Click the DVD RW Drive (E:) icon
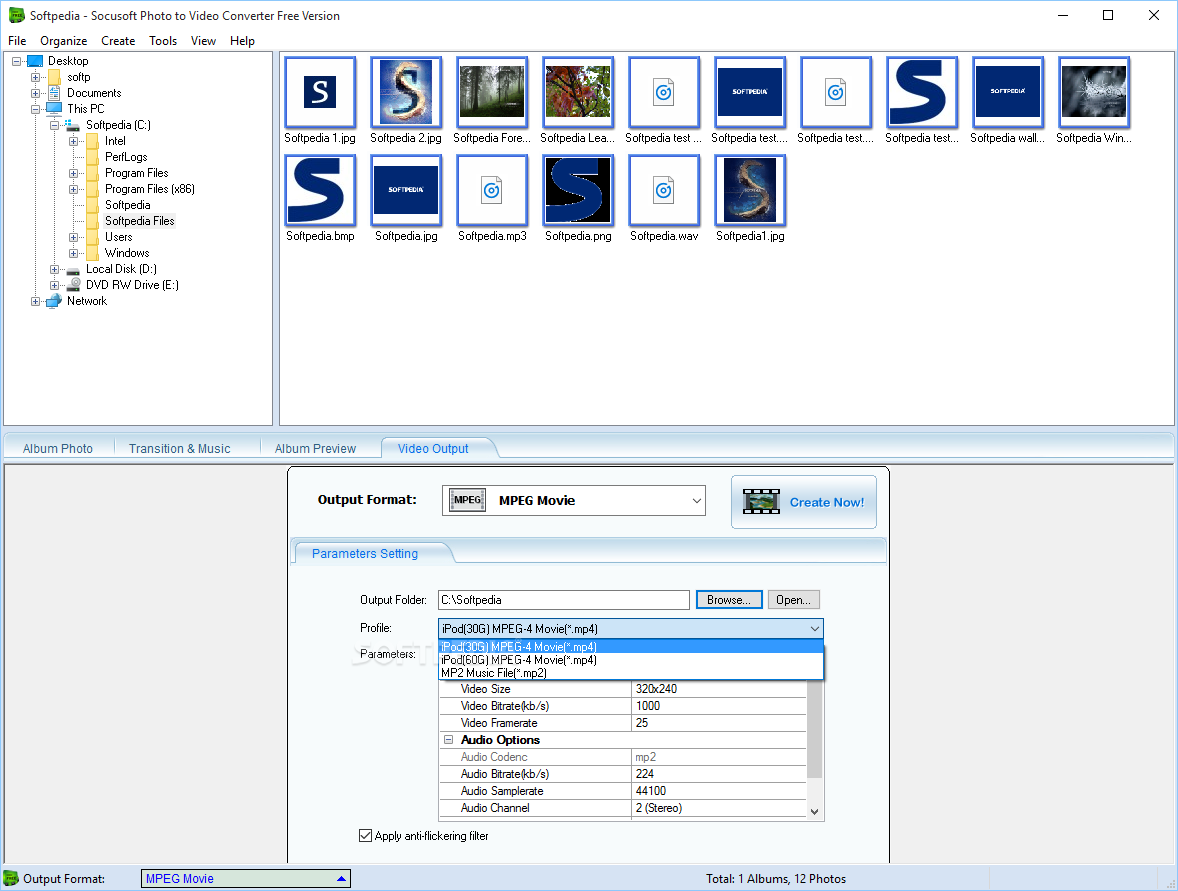This screenshot has height=891, width=1178. click(73, 285)
